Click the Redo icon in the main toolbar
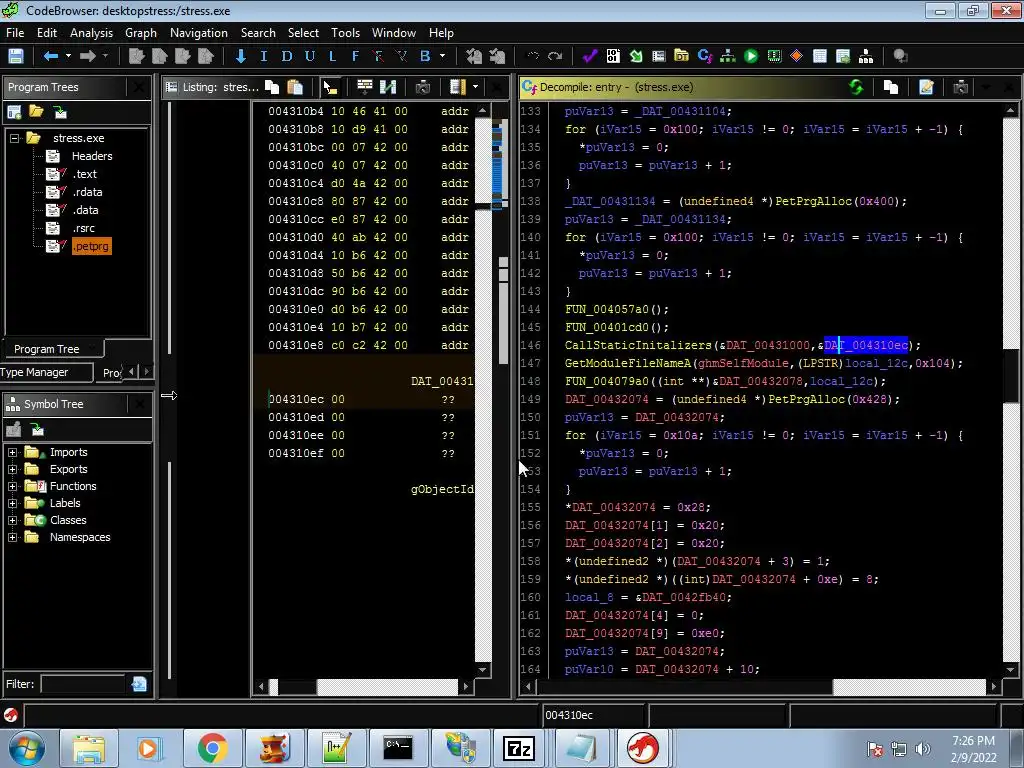Image resolution: width=1024 pixels, height=768 pixels. (x=555, y=56)
